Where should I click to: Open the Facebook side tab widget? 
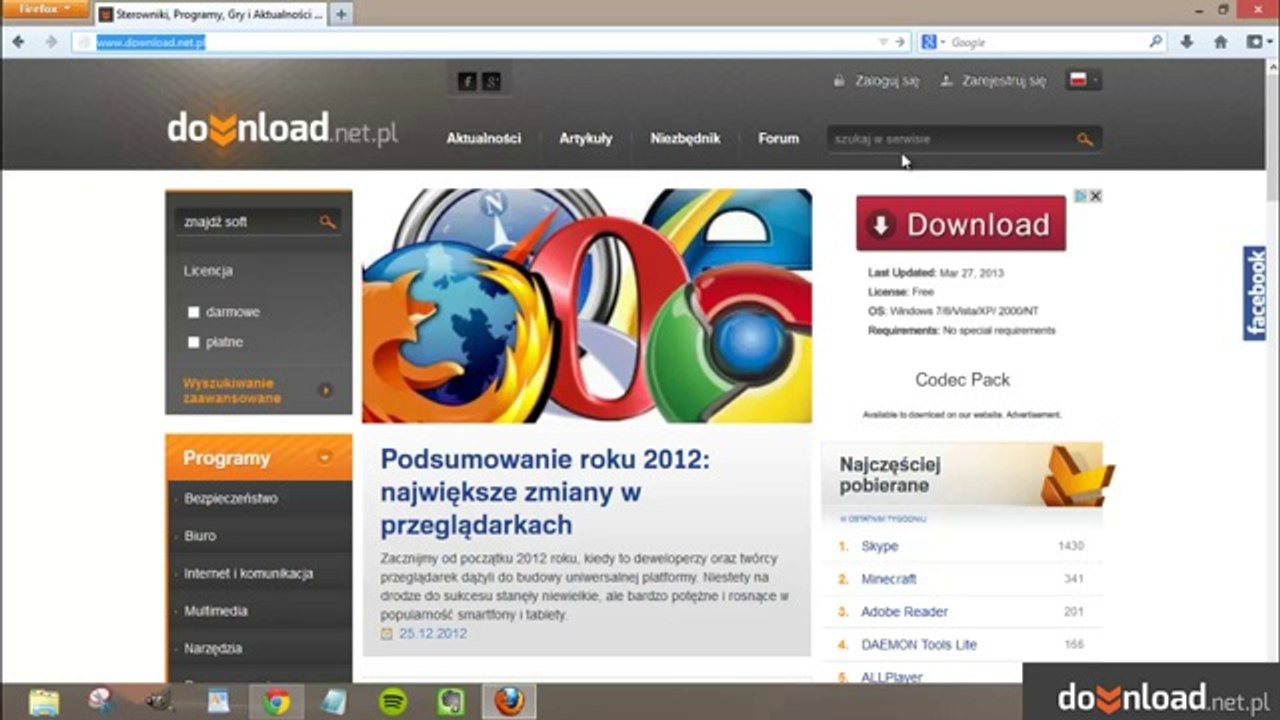pos(1255,293)
